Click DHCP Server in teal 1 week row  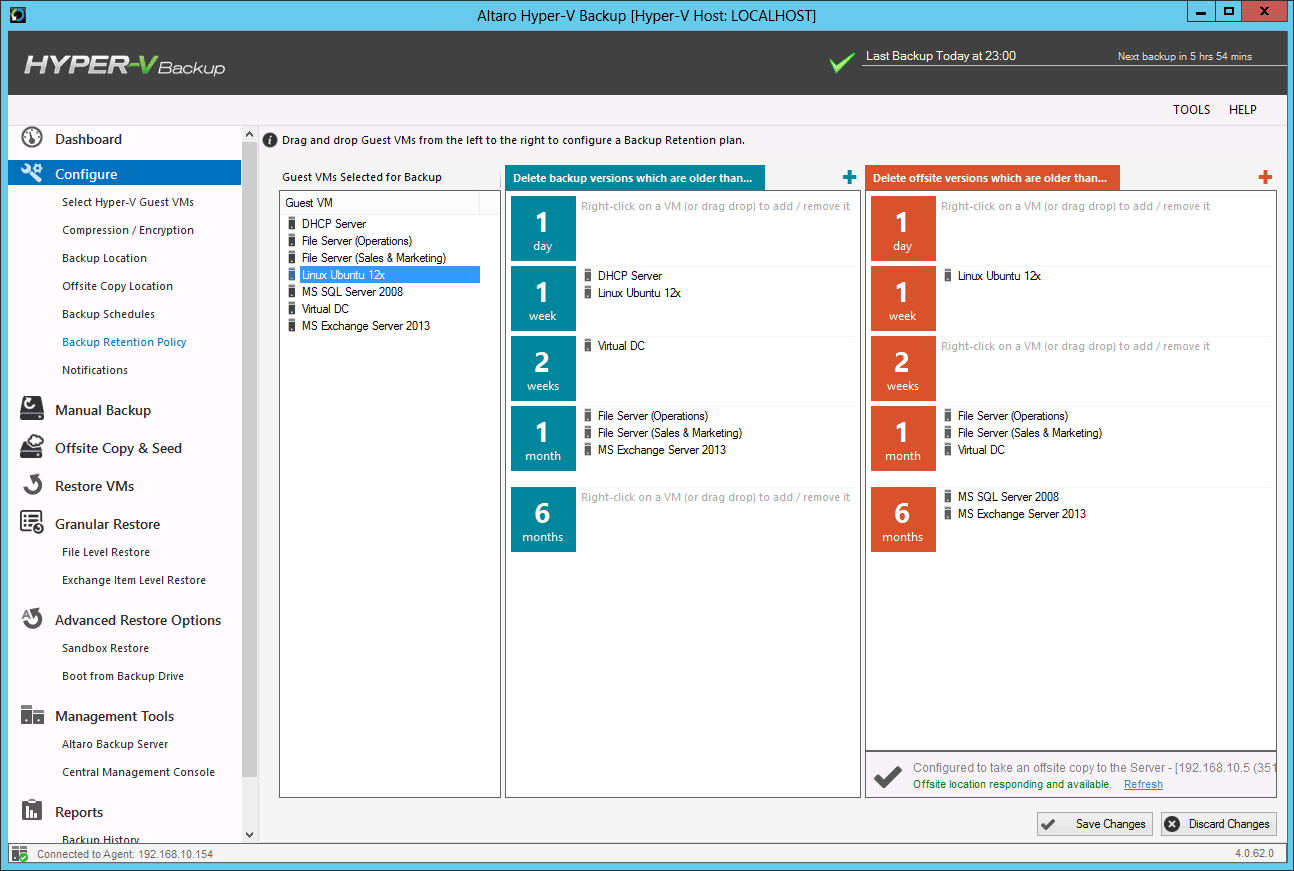point(630,276)
